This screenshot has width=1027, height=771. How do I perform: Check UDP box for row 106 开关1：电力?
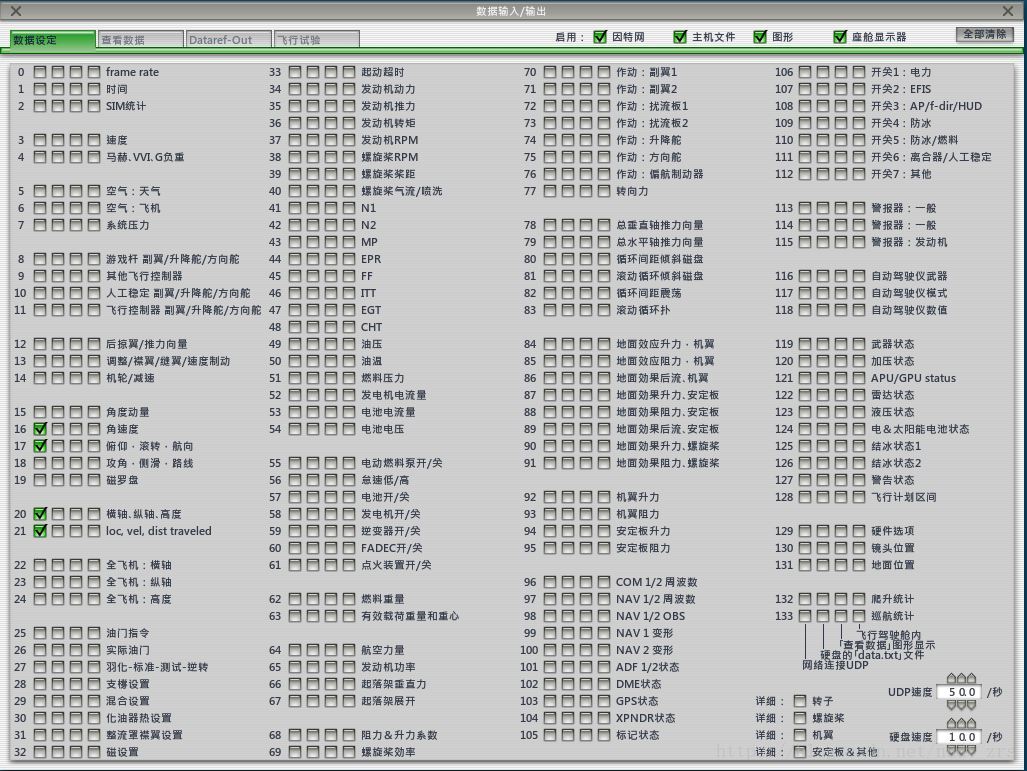click(x=805, y=71)
